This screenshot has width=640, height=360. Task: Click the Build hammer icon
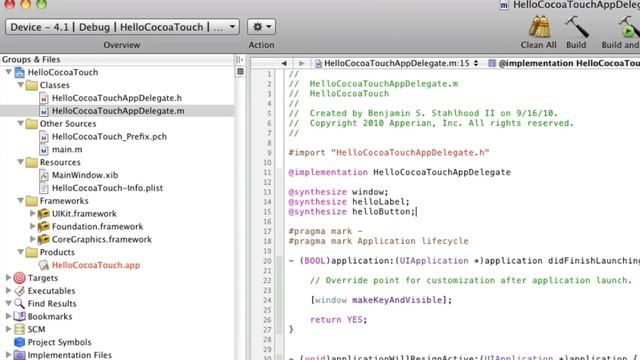click(576, 27)
